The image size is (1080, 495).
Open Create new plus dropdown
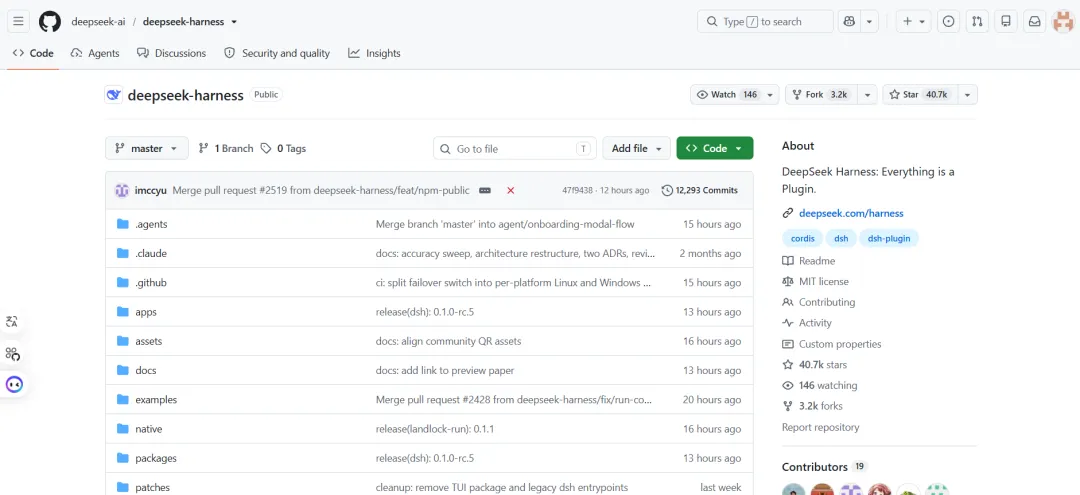point(914,21)
